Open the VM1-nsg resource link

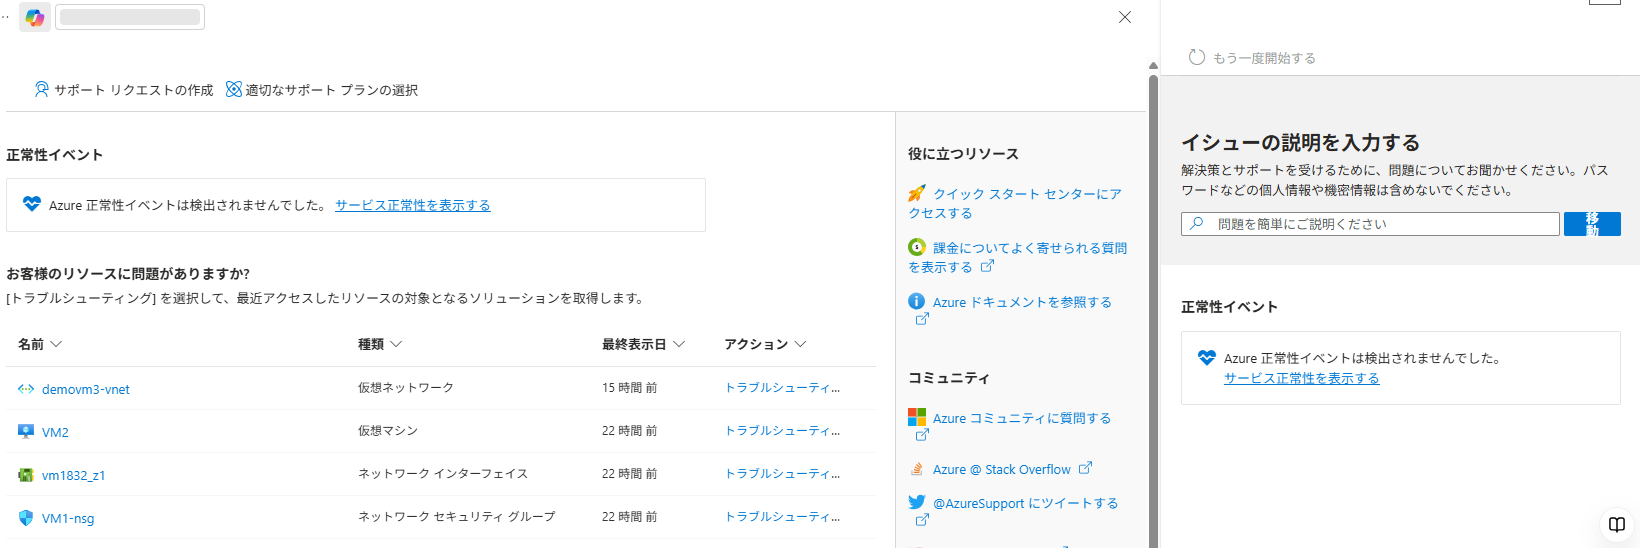68,518
